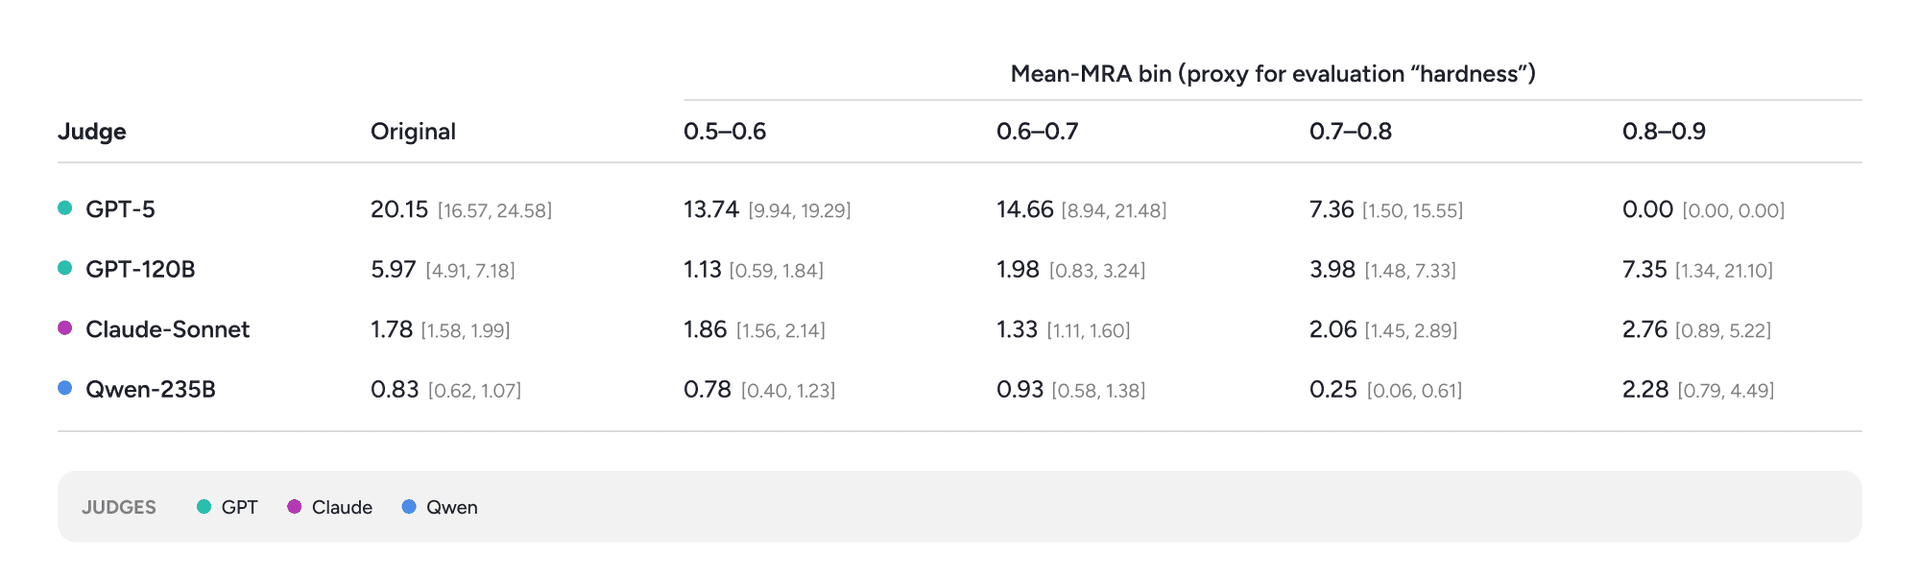Select the 0.5–0.6 bin header
Viewport: 1920px width, 581px height.
725,131
